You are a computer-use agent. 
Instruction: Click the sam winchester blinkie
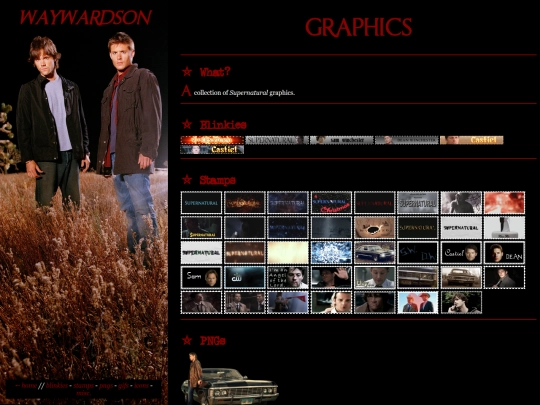click(342, 140)
